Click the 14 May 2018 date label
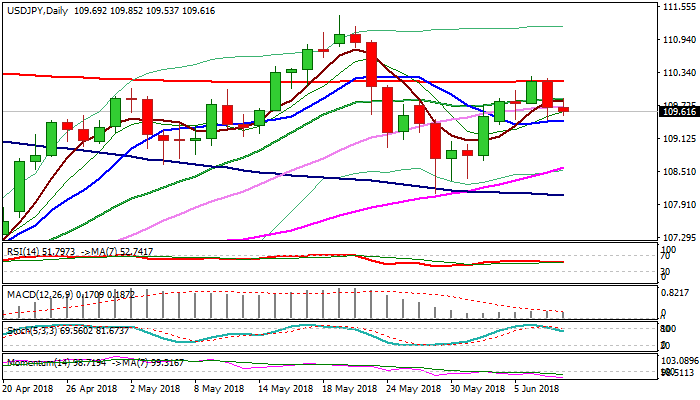The image size is (700, 400). point(281,387)
